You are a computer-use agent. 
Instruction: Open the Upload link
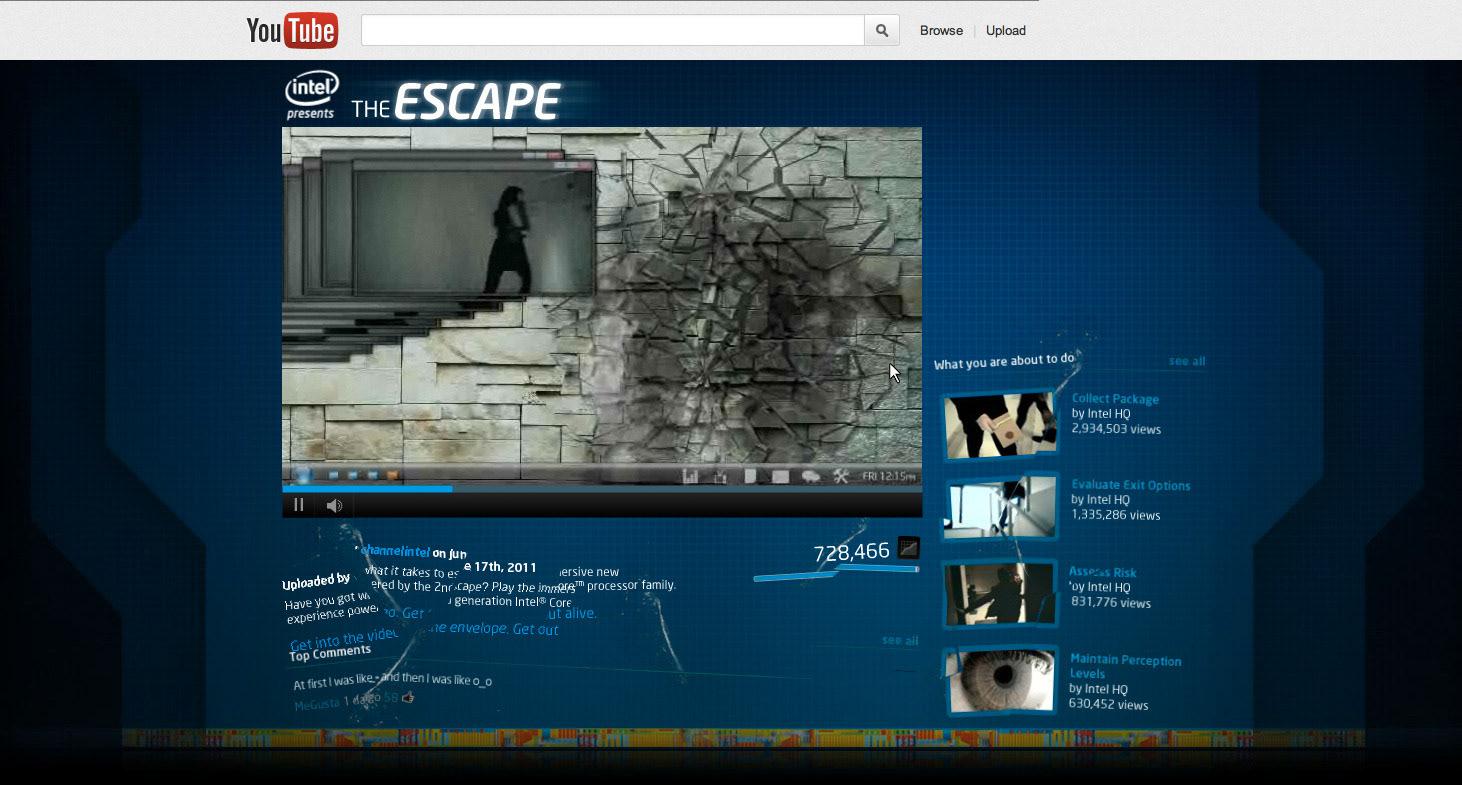click(1006, 31)
